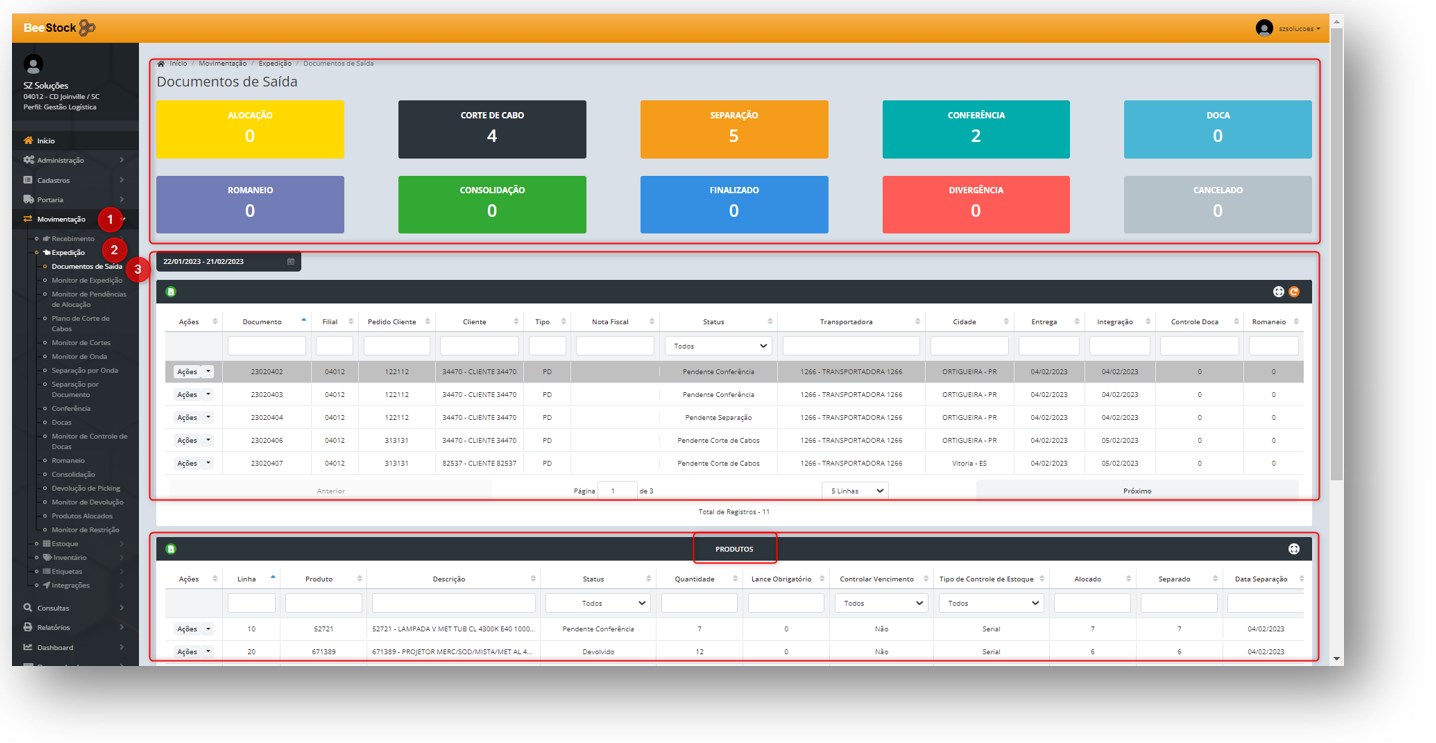The height and width of the screenshot is (743, 1436).
Task: Click the orange refresh icon in documents table
Action: 1294,292
